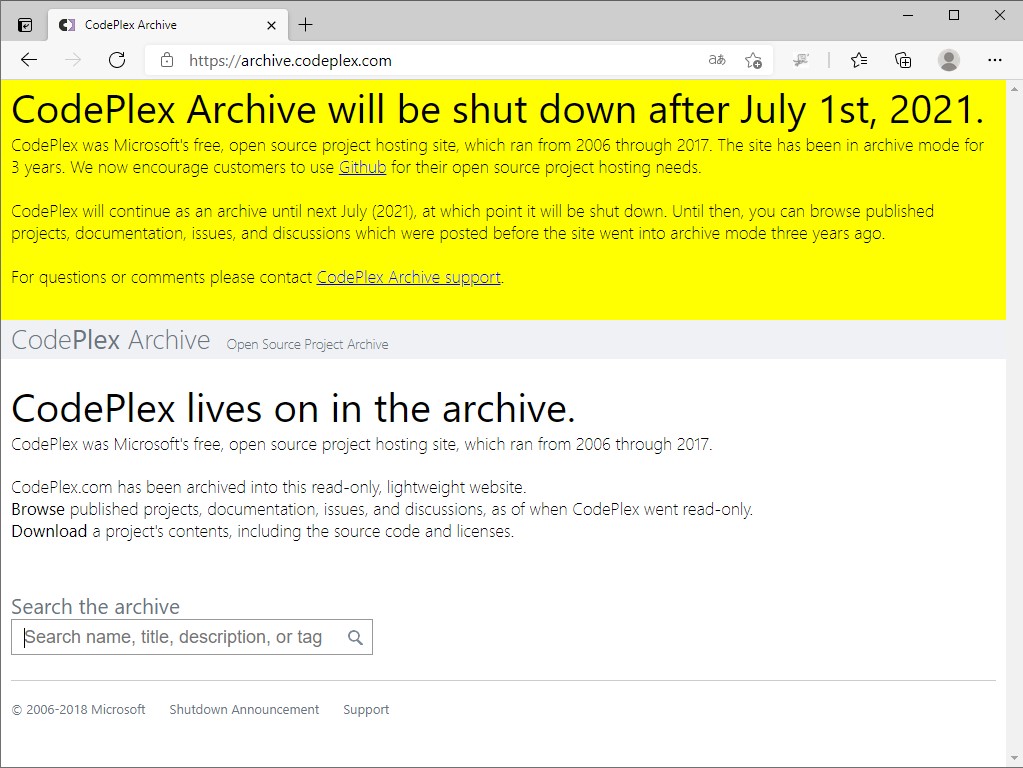Click the translate page icon
1023x768 pixels.
(716, 60)
